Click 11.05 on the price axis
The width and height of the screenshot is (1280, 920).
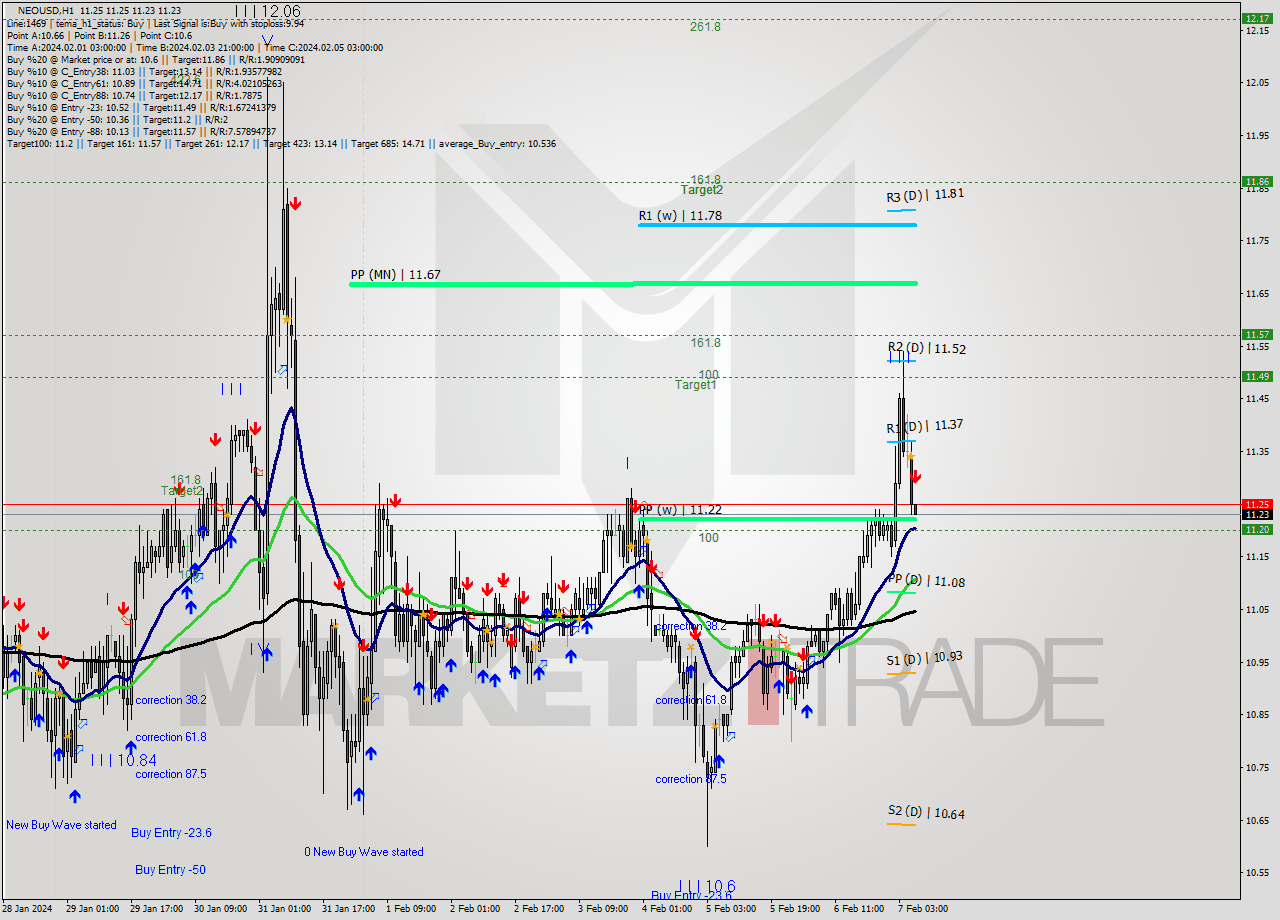1258,609
